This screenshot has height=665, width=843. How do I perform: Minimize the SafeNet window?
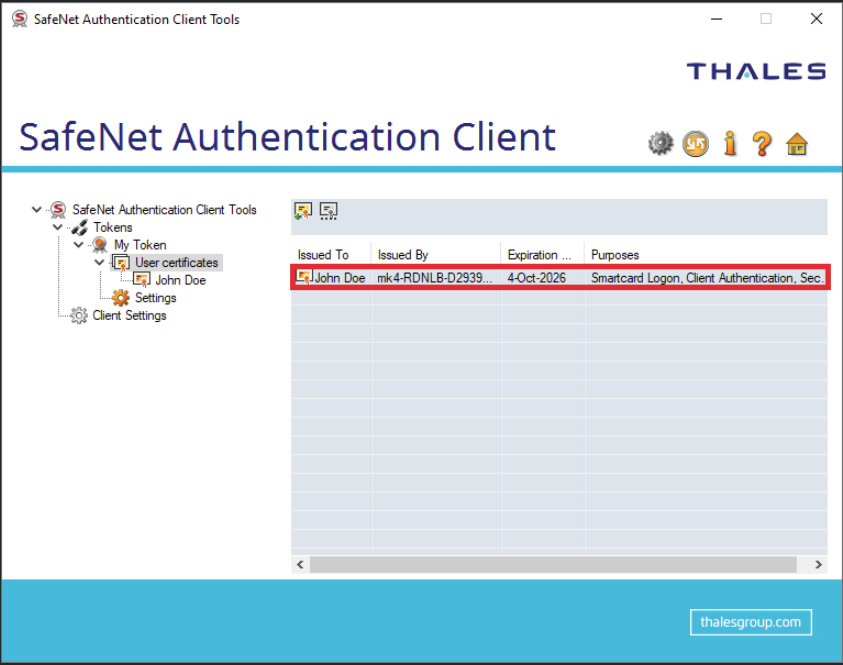tap(716, 19)
